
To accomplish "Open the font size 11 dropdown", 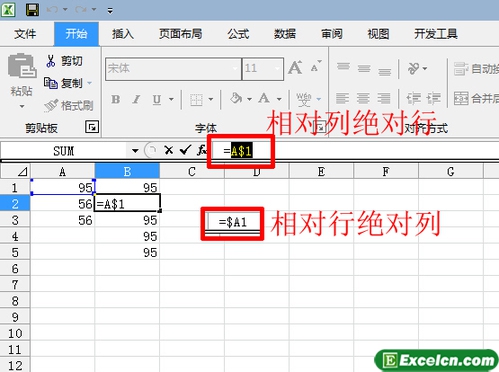I will (x=277, y=69).
